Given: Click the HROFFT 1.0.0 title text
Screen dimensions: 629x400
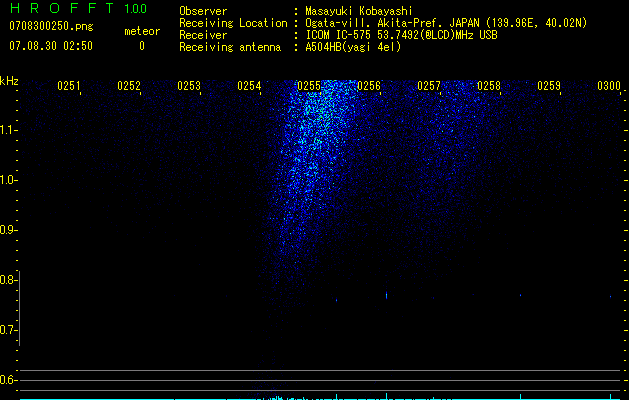Looking at the screenshot, I should click(78, 8).
